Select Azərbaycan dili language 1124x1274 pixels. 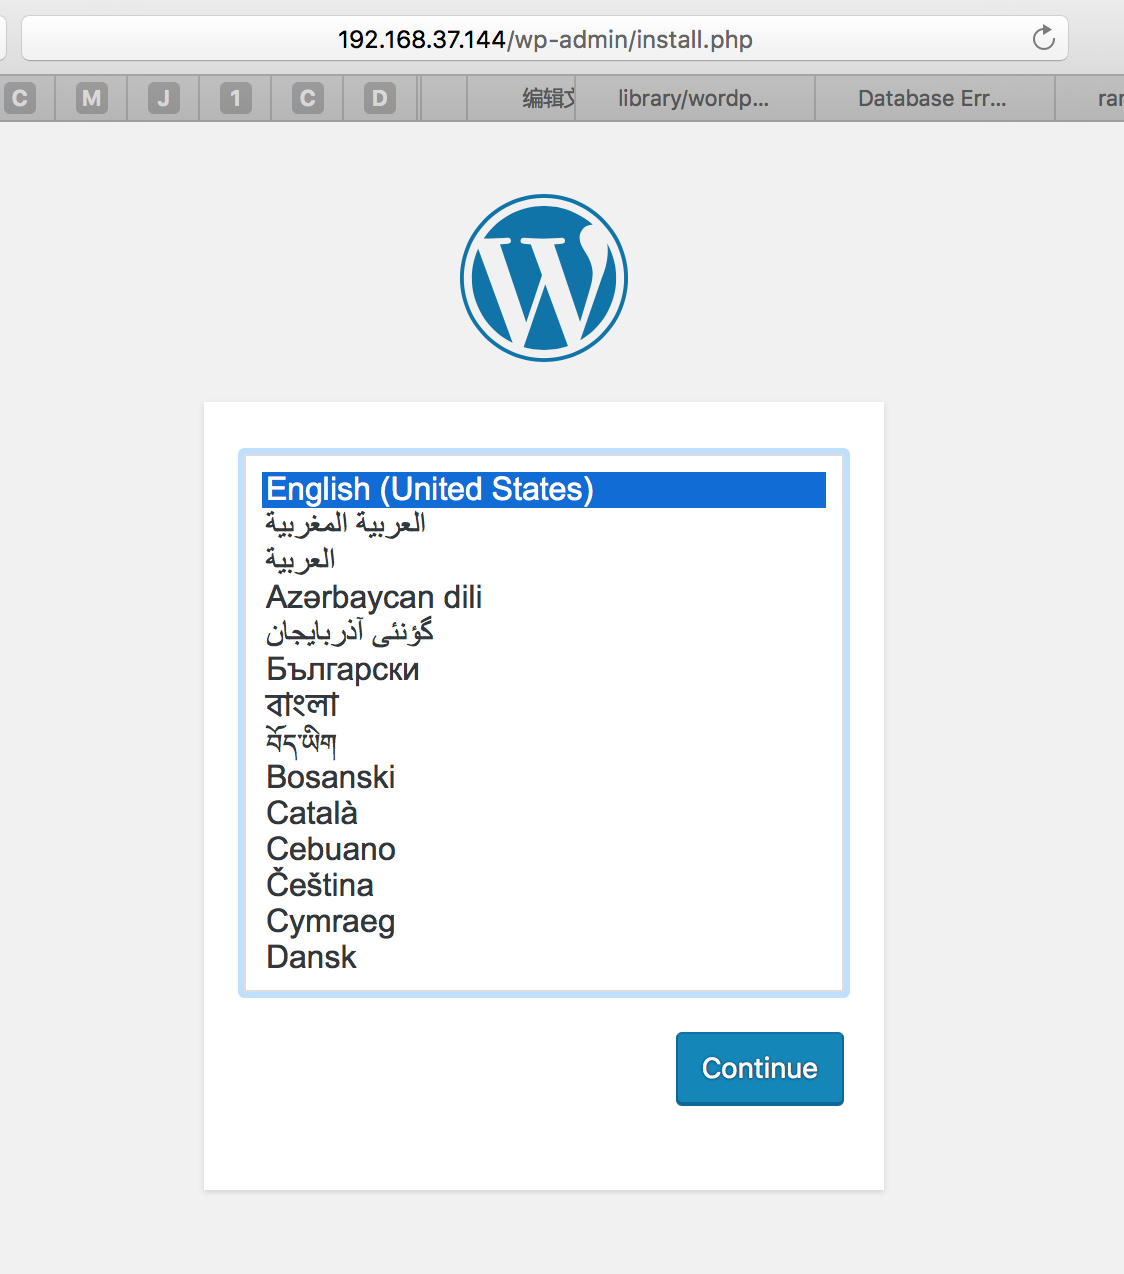click(544, 597)
